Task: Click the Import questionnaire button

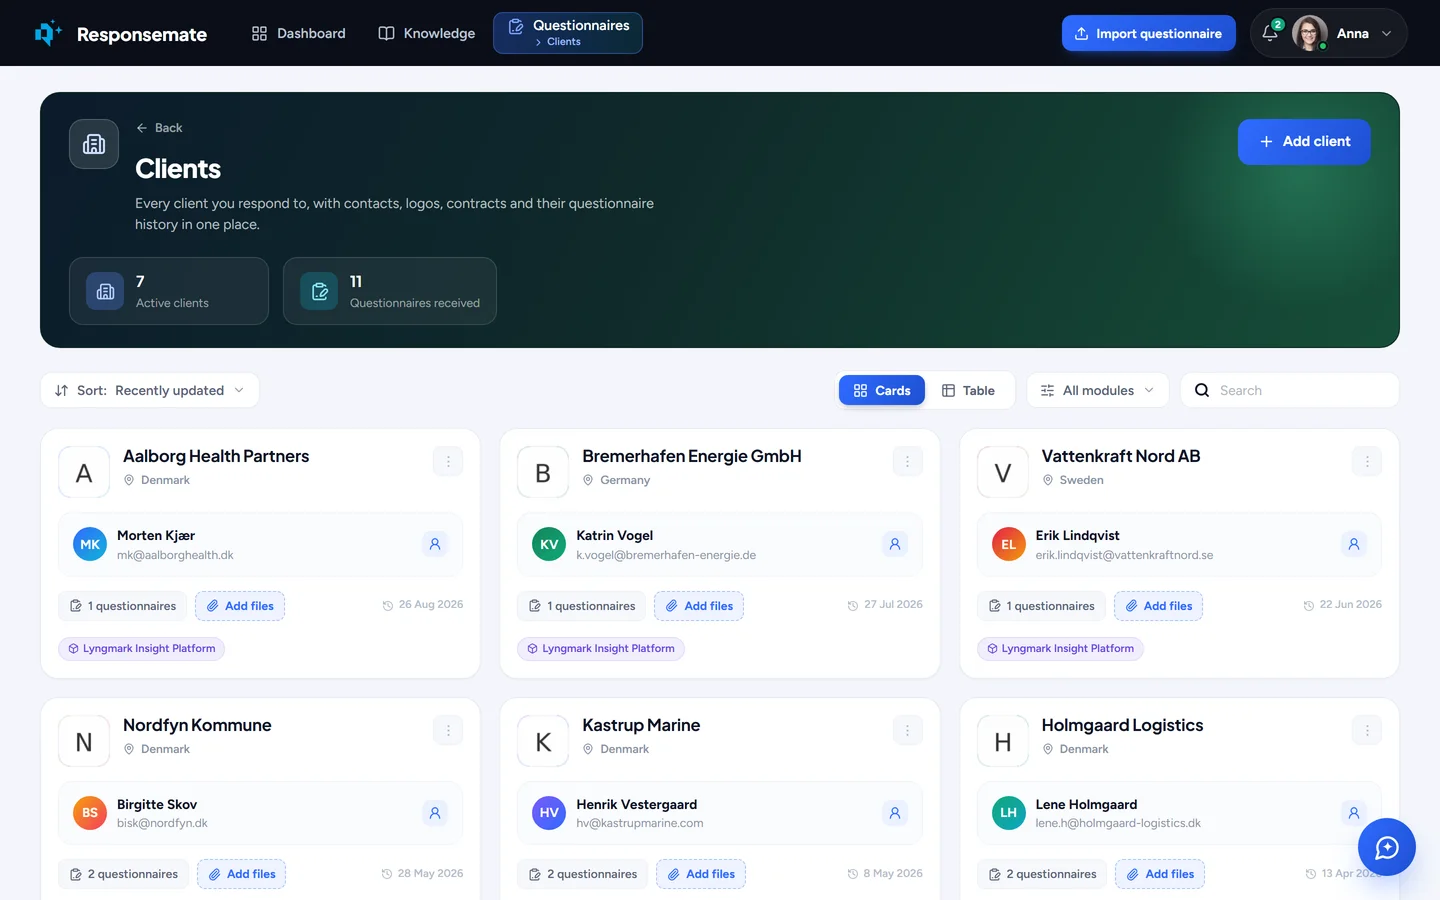Action: click(1148, 33)
